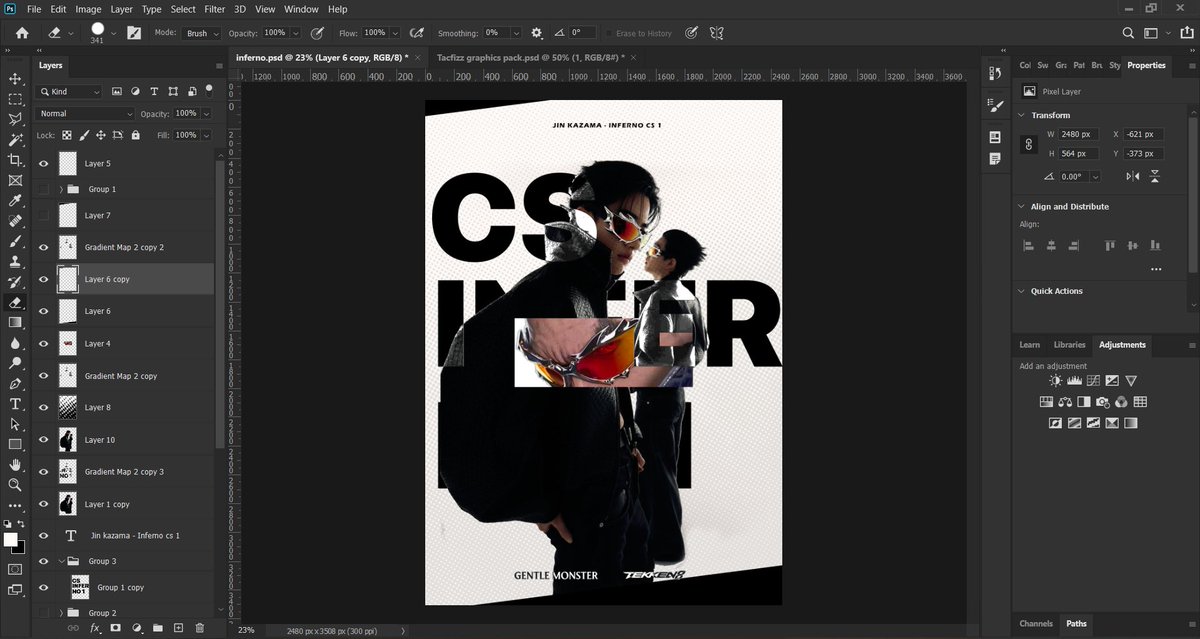Image resolution: width=1200 pixels, height=639 pixels.
Task: Select the Gradient tool
Action: pos(15,322)
